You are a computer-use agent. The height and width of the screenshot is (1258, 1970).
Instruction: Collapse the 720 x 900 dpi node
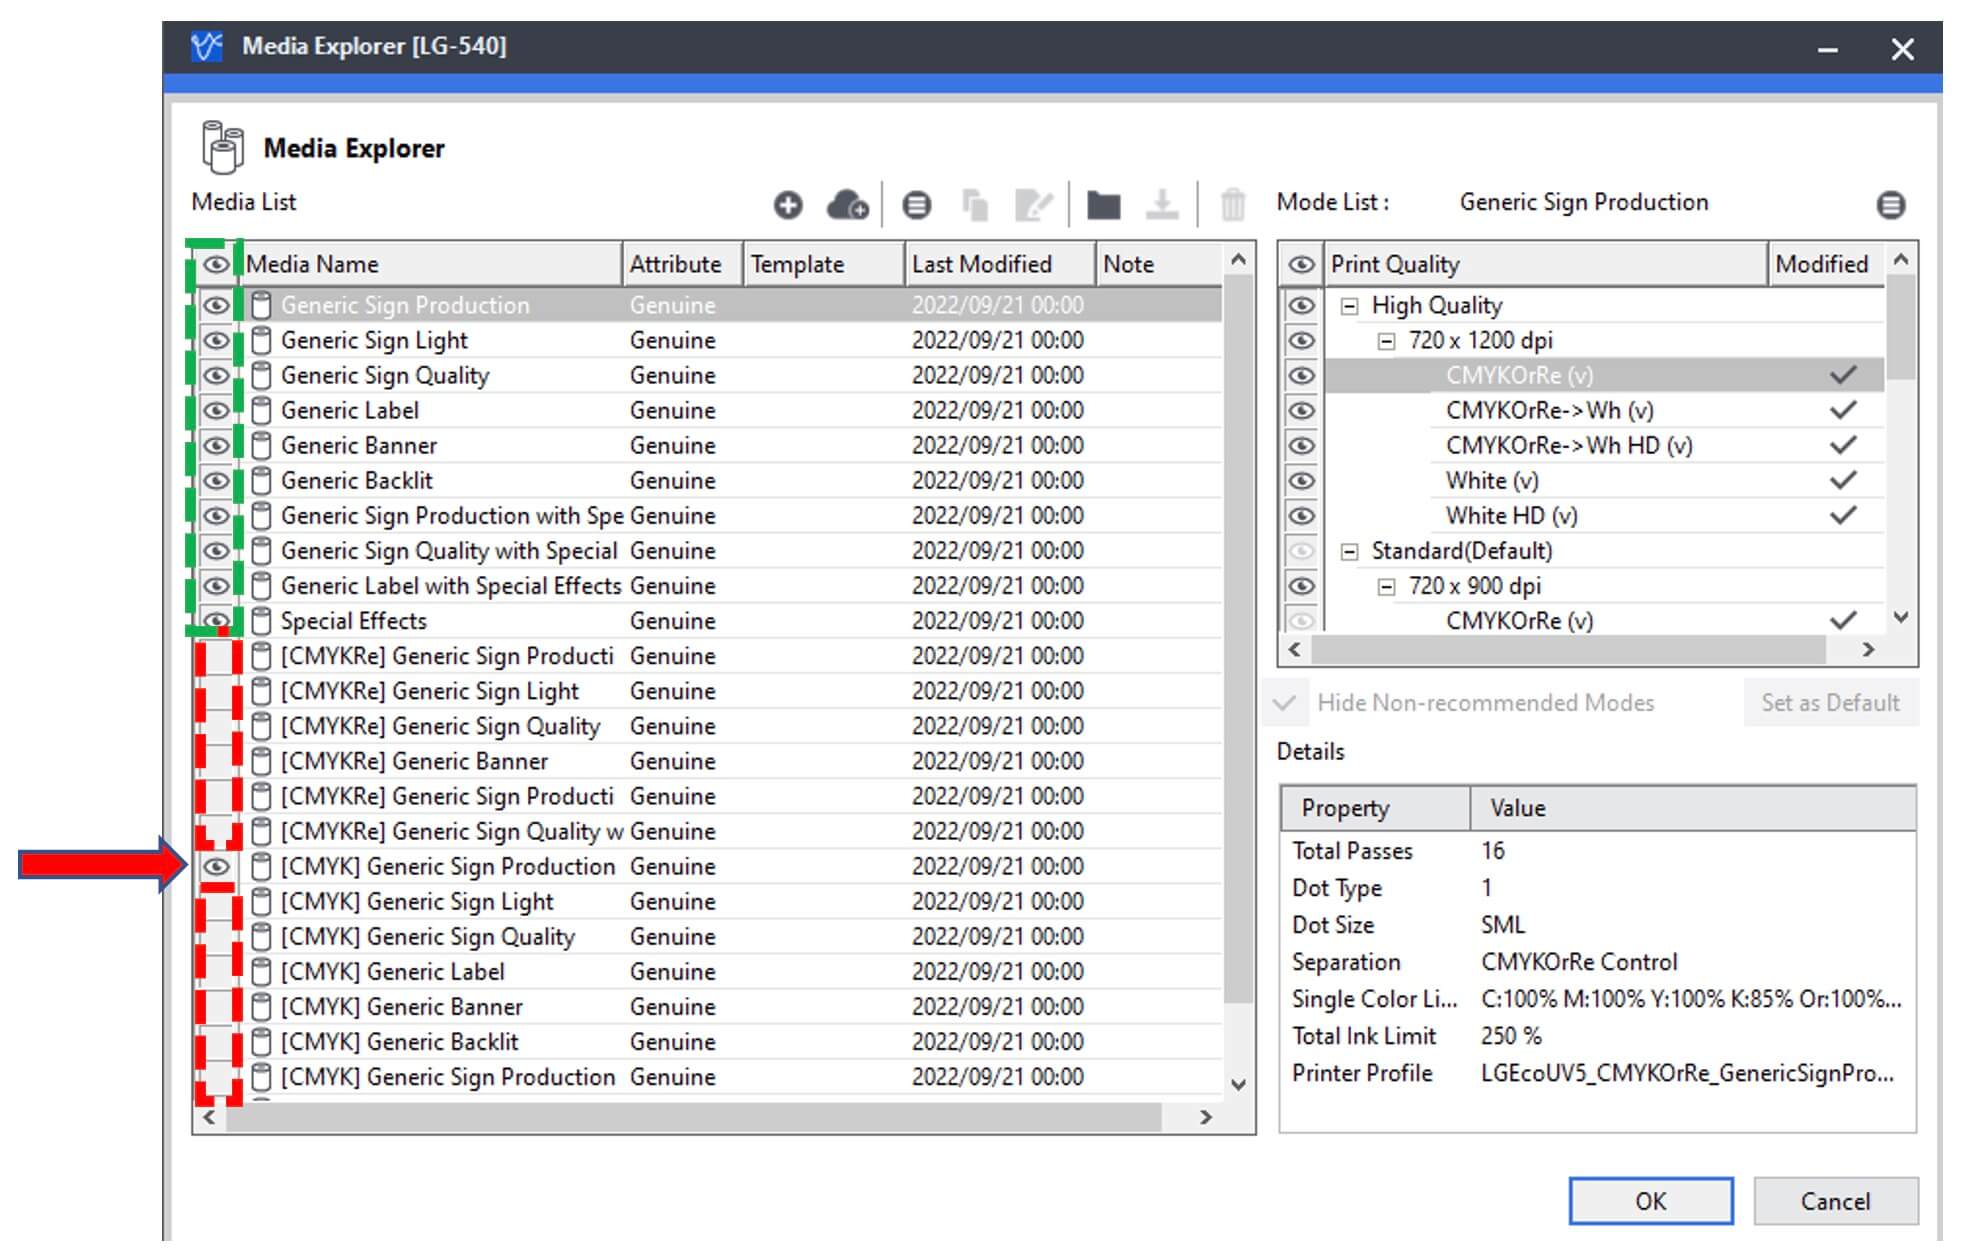1386,586
